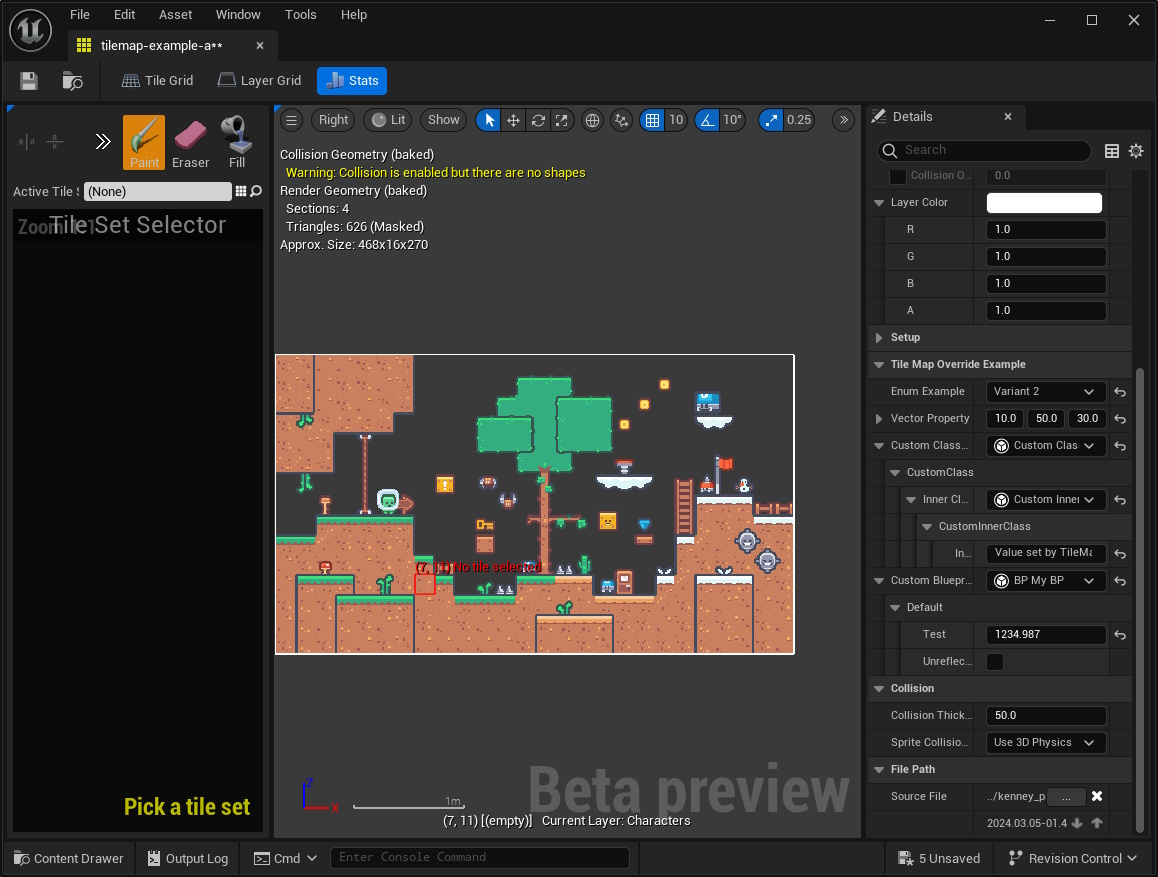The width and height of the screenshot is (1158, 877).
Task: Open the Custom Inner class dropdown
Action: 1045,500
